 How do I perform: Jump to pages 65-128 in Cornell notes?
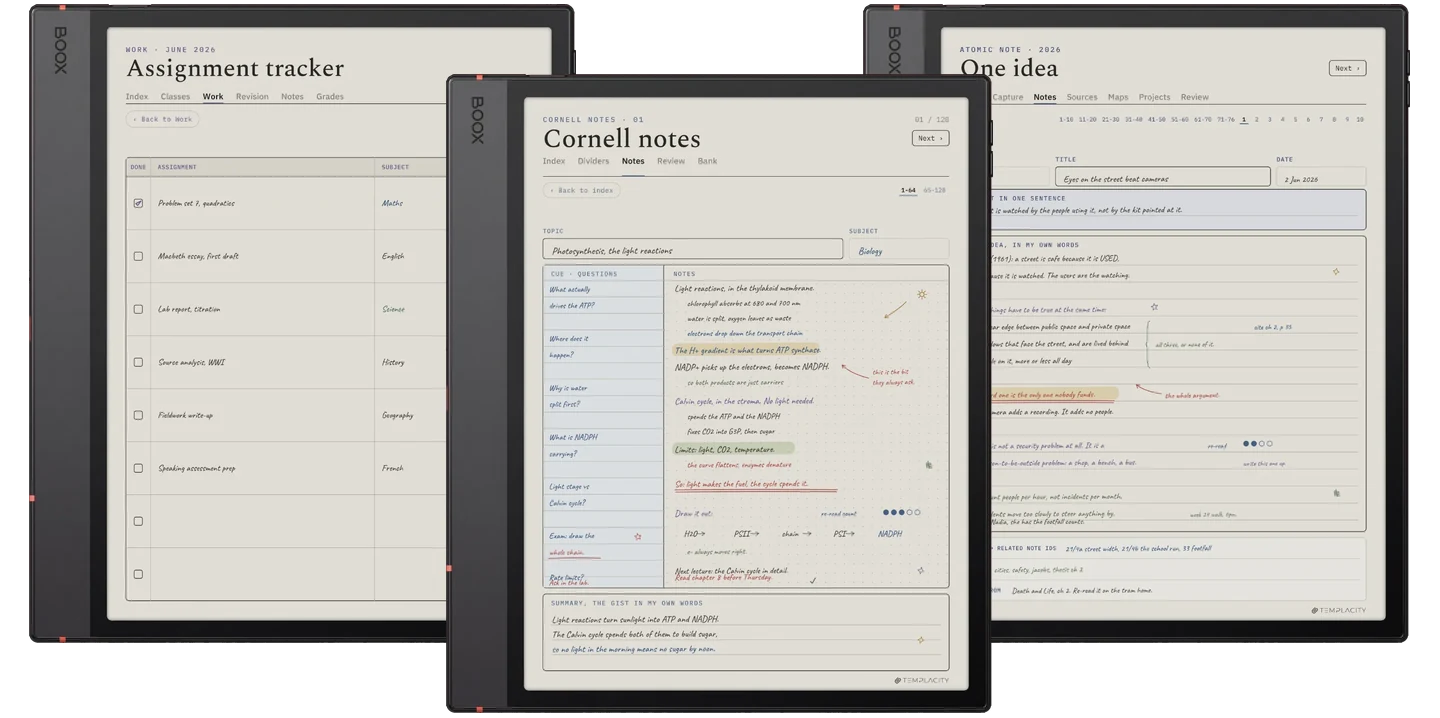point(934,190)
